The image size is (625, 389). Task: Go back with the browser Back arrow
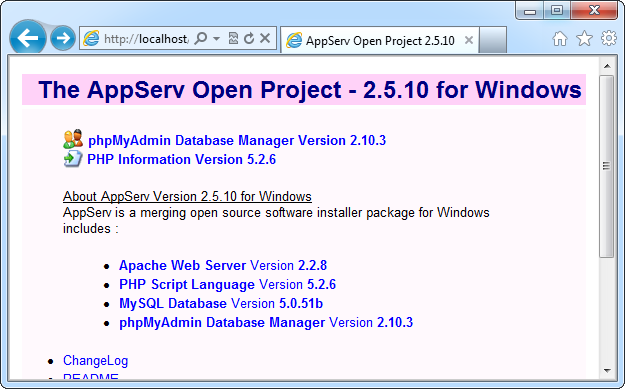(28, 38)
